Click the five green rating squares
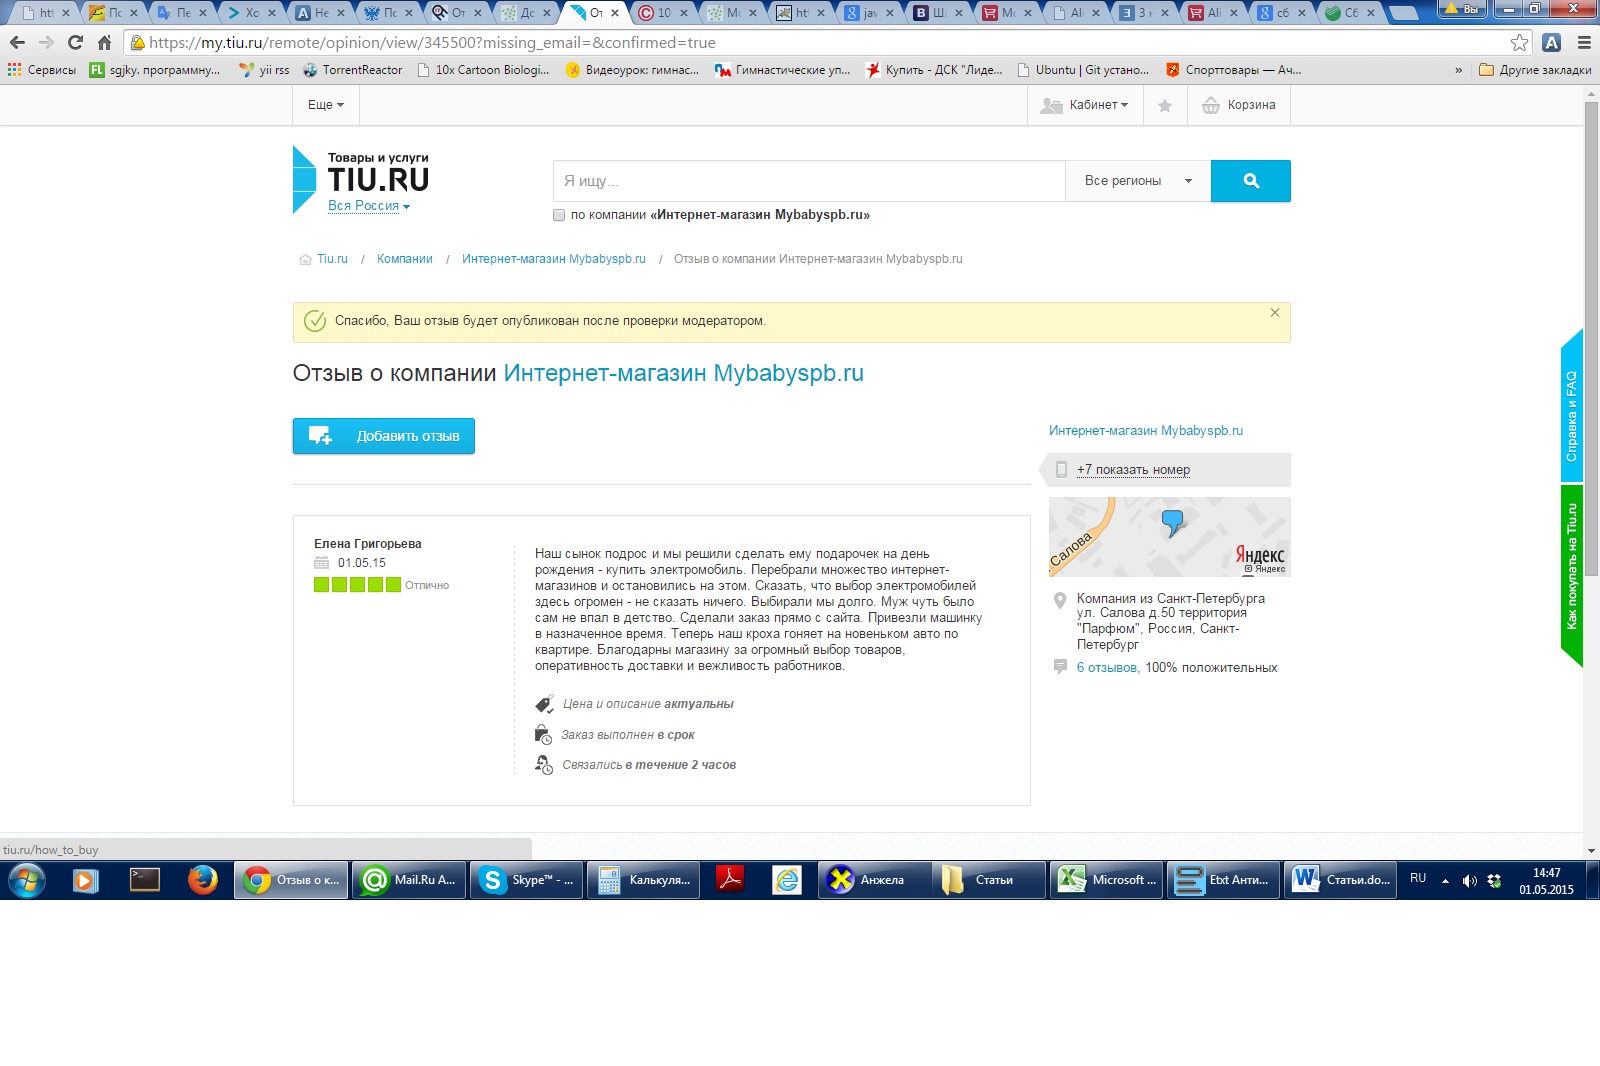 357,585
